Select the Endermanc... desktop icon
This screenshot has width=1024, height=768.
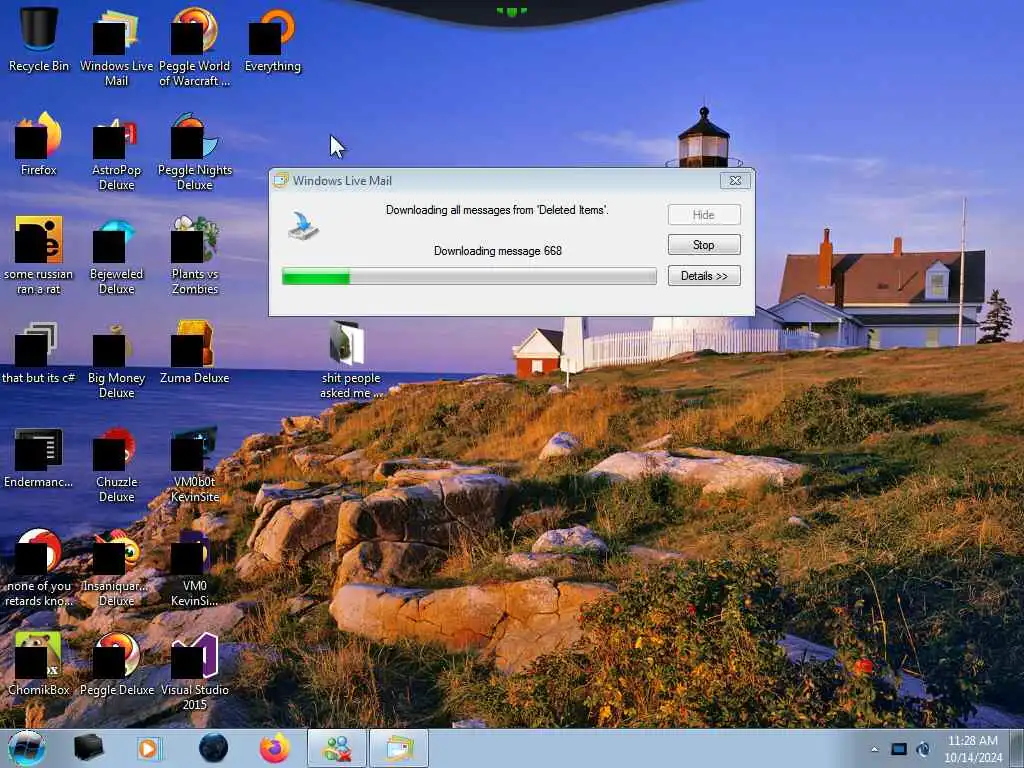[x=38, y=457]
